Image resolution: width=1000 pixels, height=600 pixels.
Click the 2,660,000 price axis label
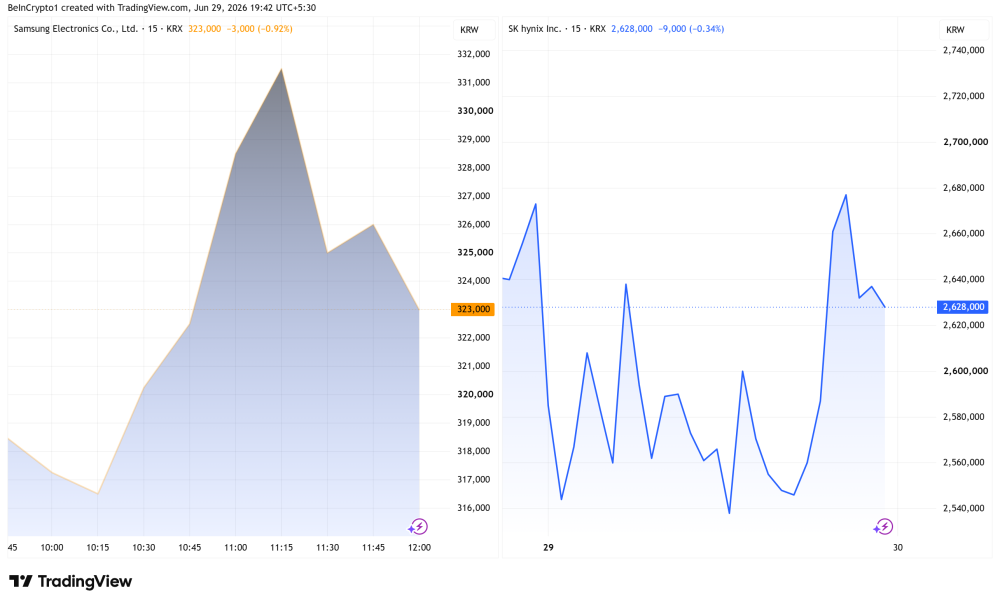964,233
